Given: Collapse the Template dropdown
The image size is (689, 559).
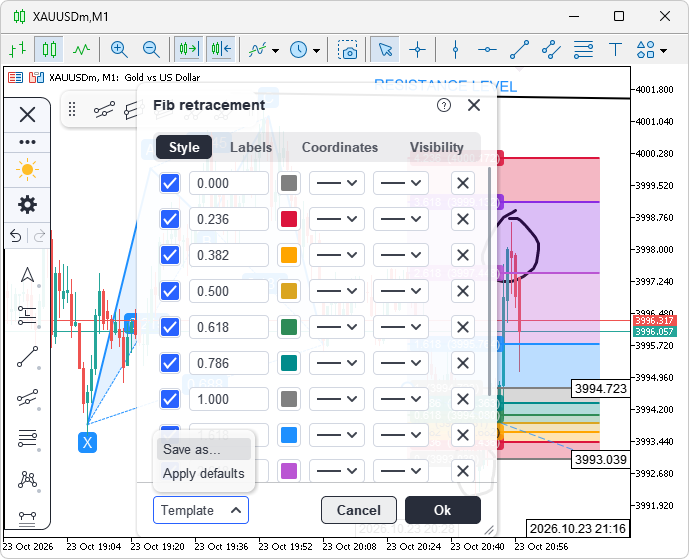Looking at the screenshot, I should click(201, 510).
